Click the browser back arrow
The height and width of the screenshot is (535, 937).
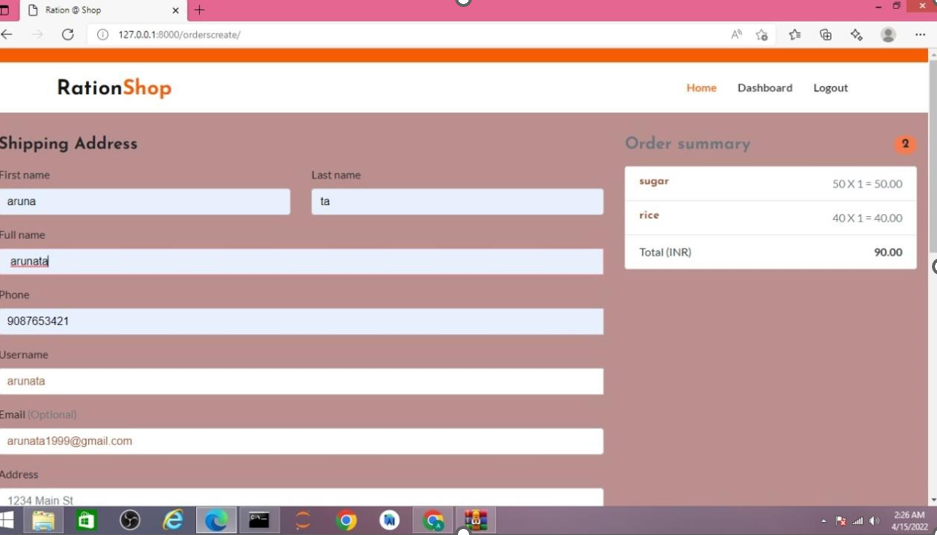pos(8,34)
